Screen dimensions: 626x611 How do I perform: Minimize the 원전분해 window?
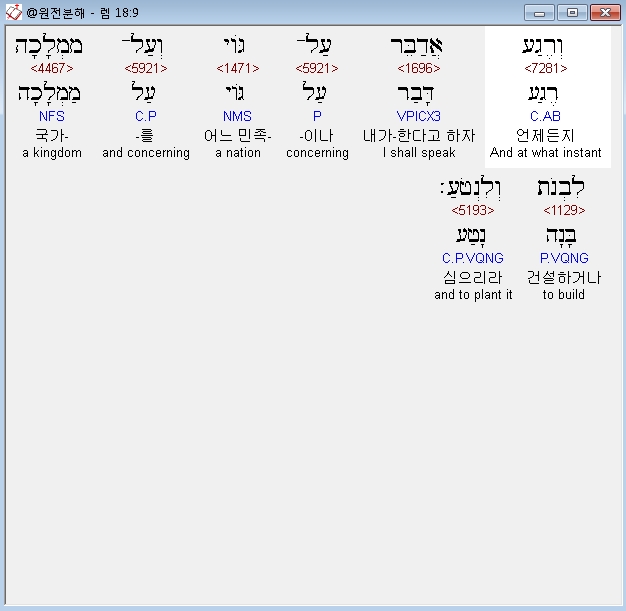539,13
